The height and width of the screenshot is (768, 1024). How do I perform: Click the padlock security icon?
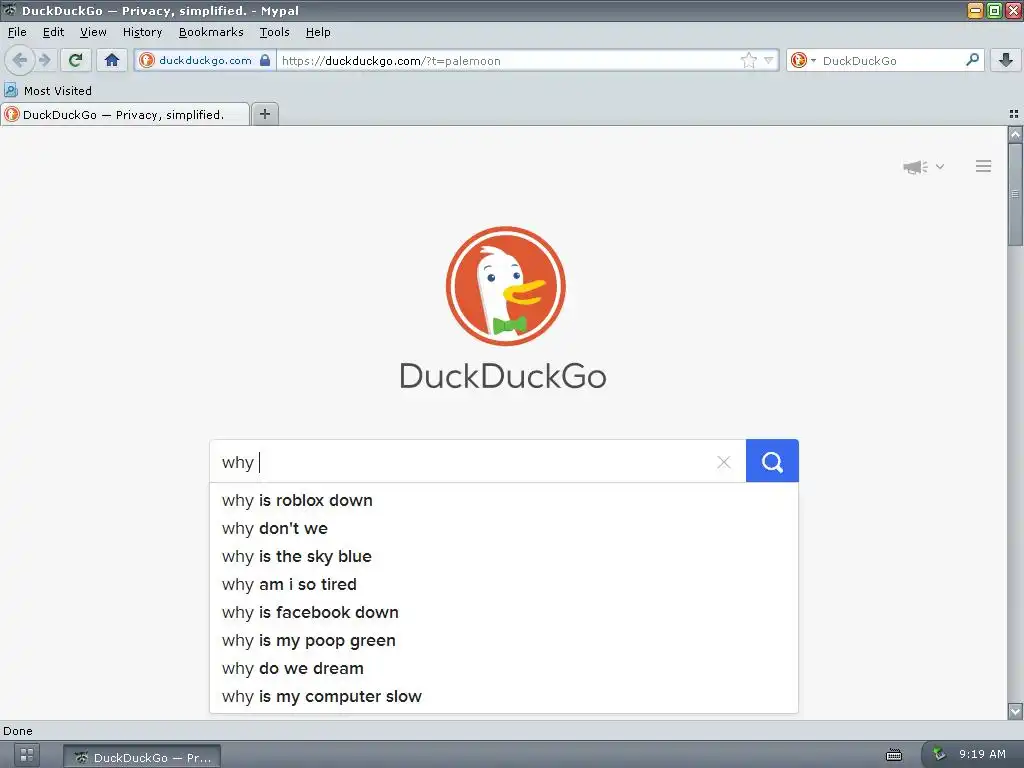[264, 60]
